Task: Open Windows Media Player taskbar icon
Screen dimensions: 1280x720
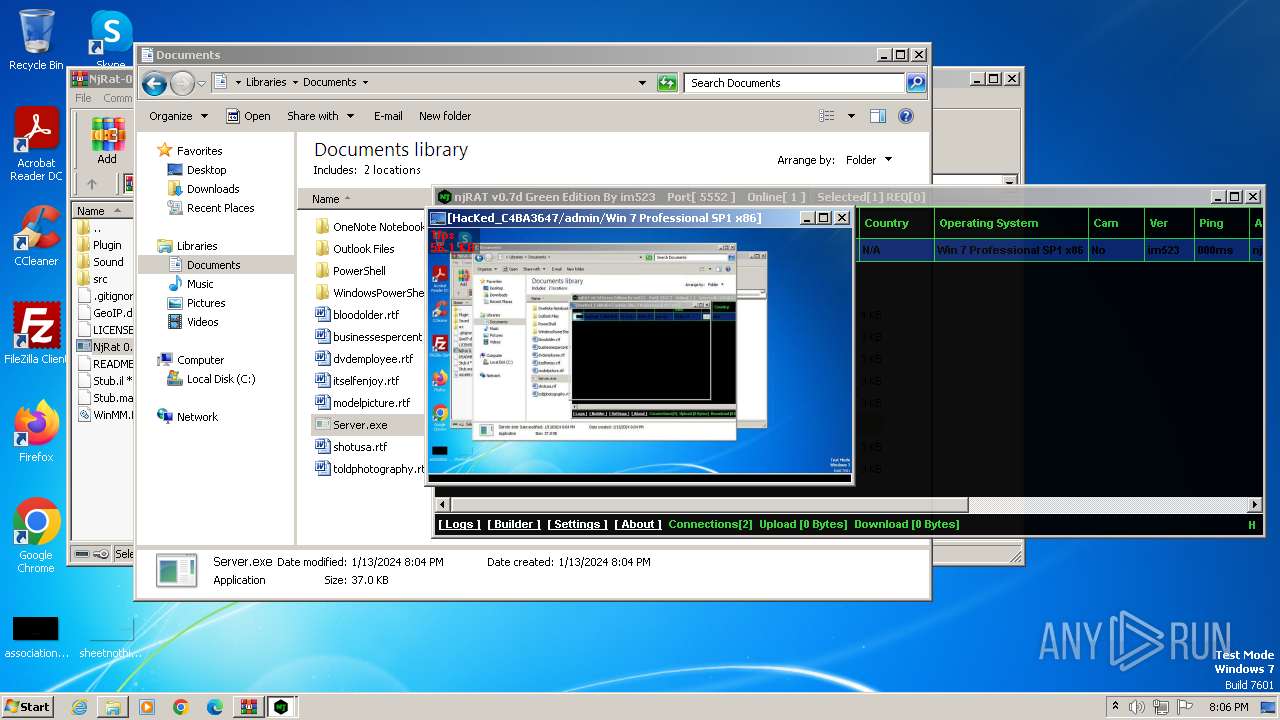Action: [147, 707]
